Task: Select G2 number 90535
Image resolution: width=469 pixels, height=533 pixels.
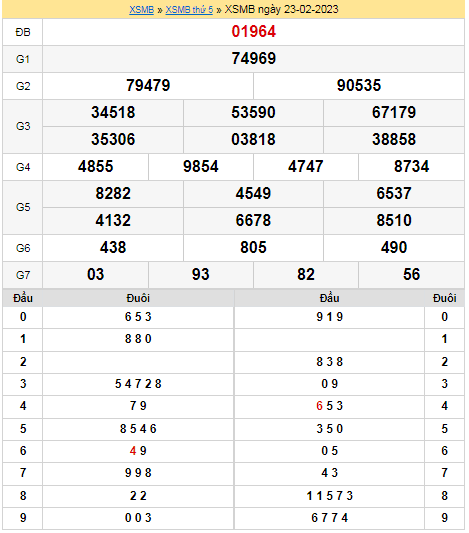Action: click(x=359, y=85)
